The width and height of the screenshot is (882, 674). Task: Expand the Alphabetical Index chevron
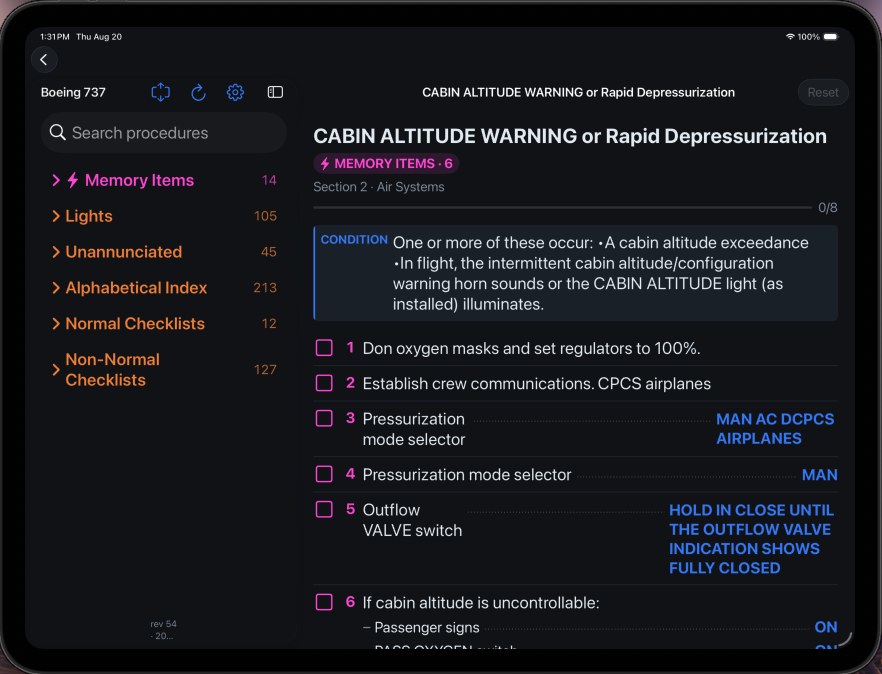tap(56, 288)
